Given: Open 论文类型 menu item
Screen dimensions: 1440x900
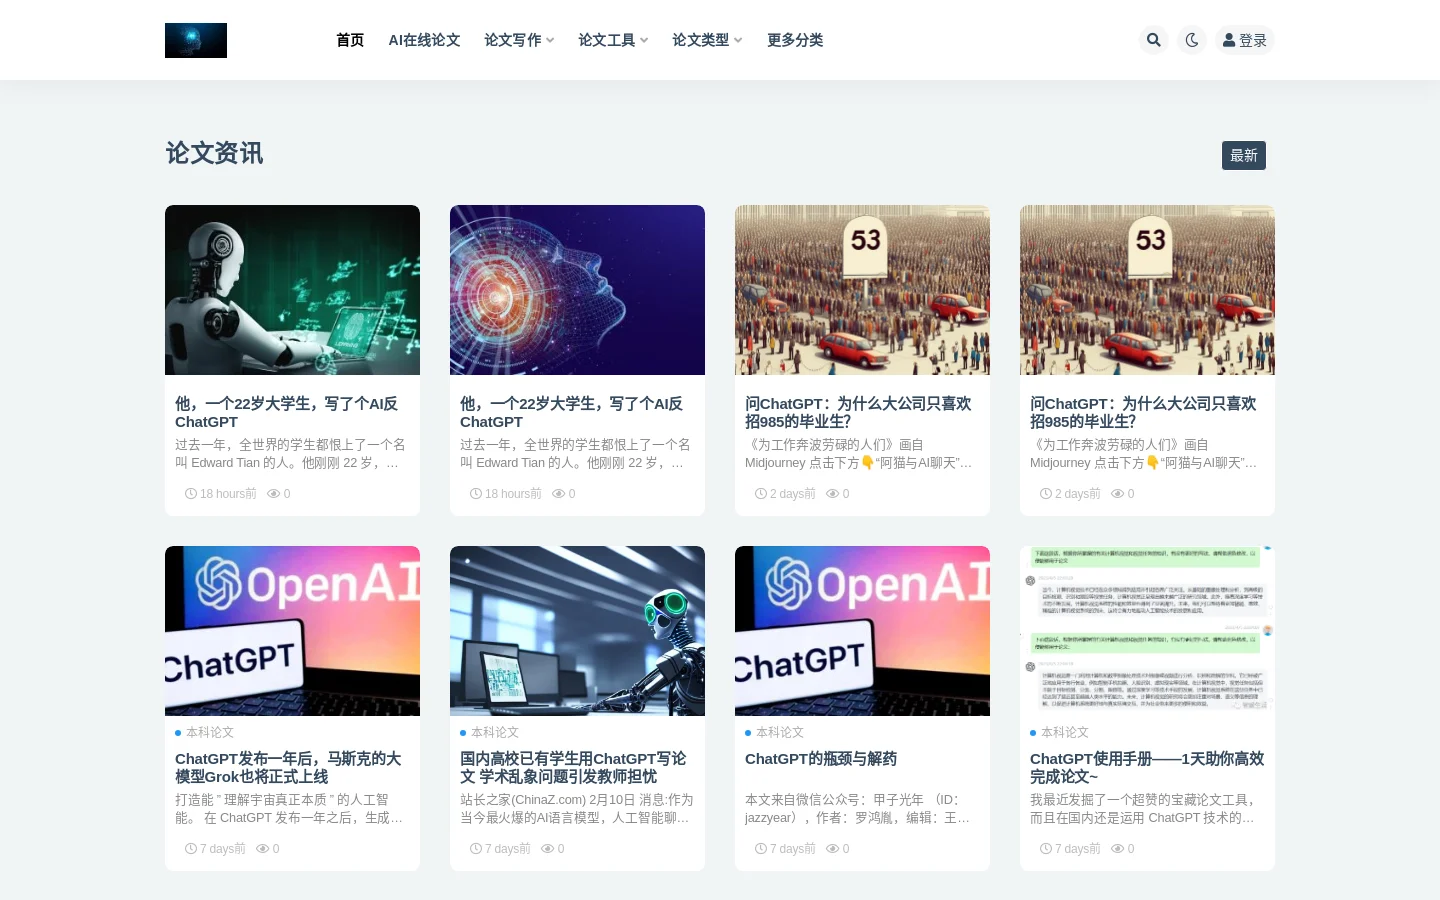Looking at the screenshot, I should [x=701, y=40].
